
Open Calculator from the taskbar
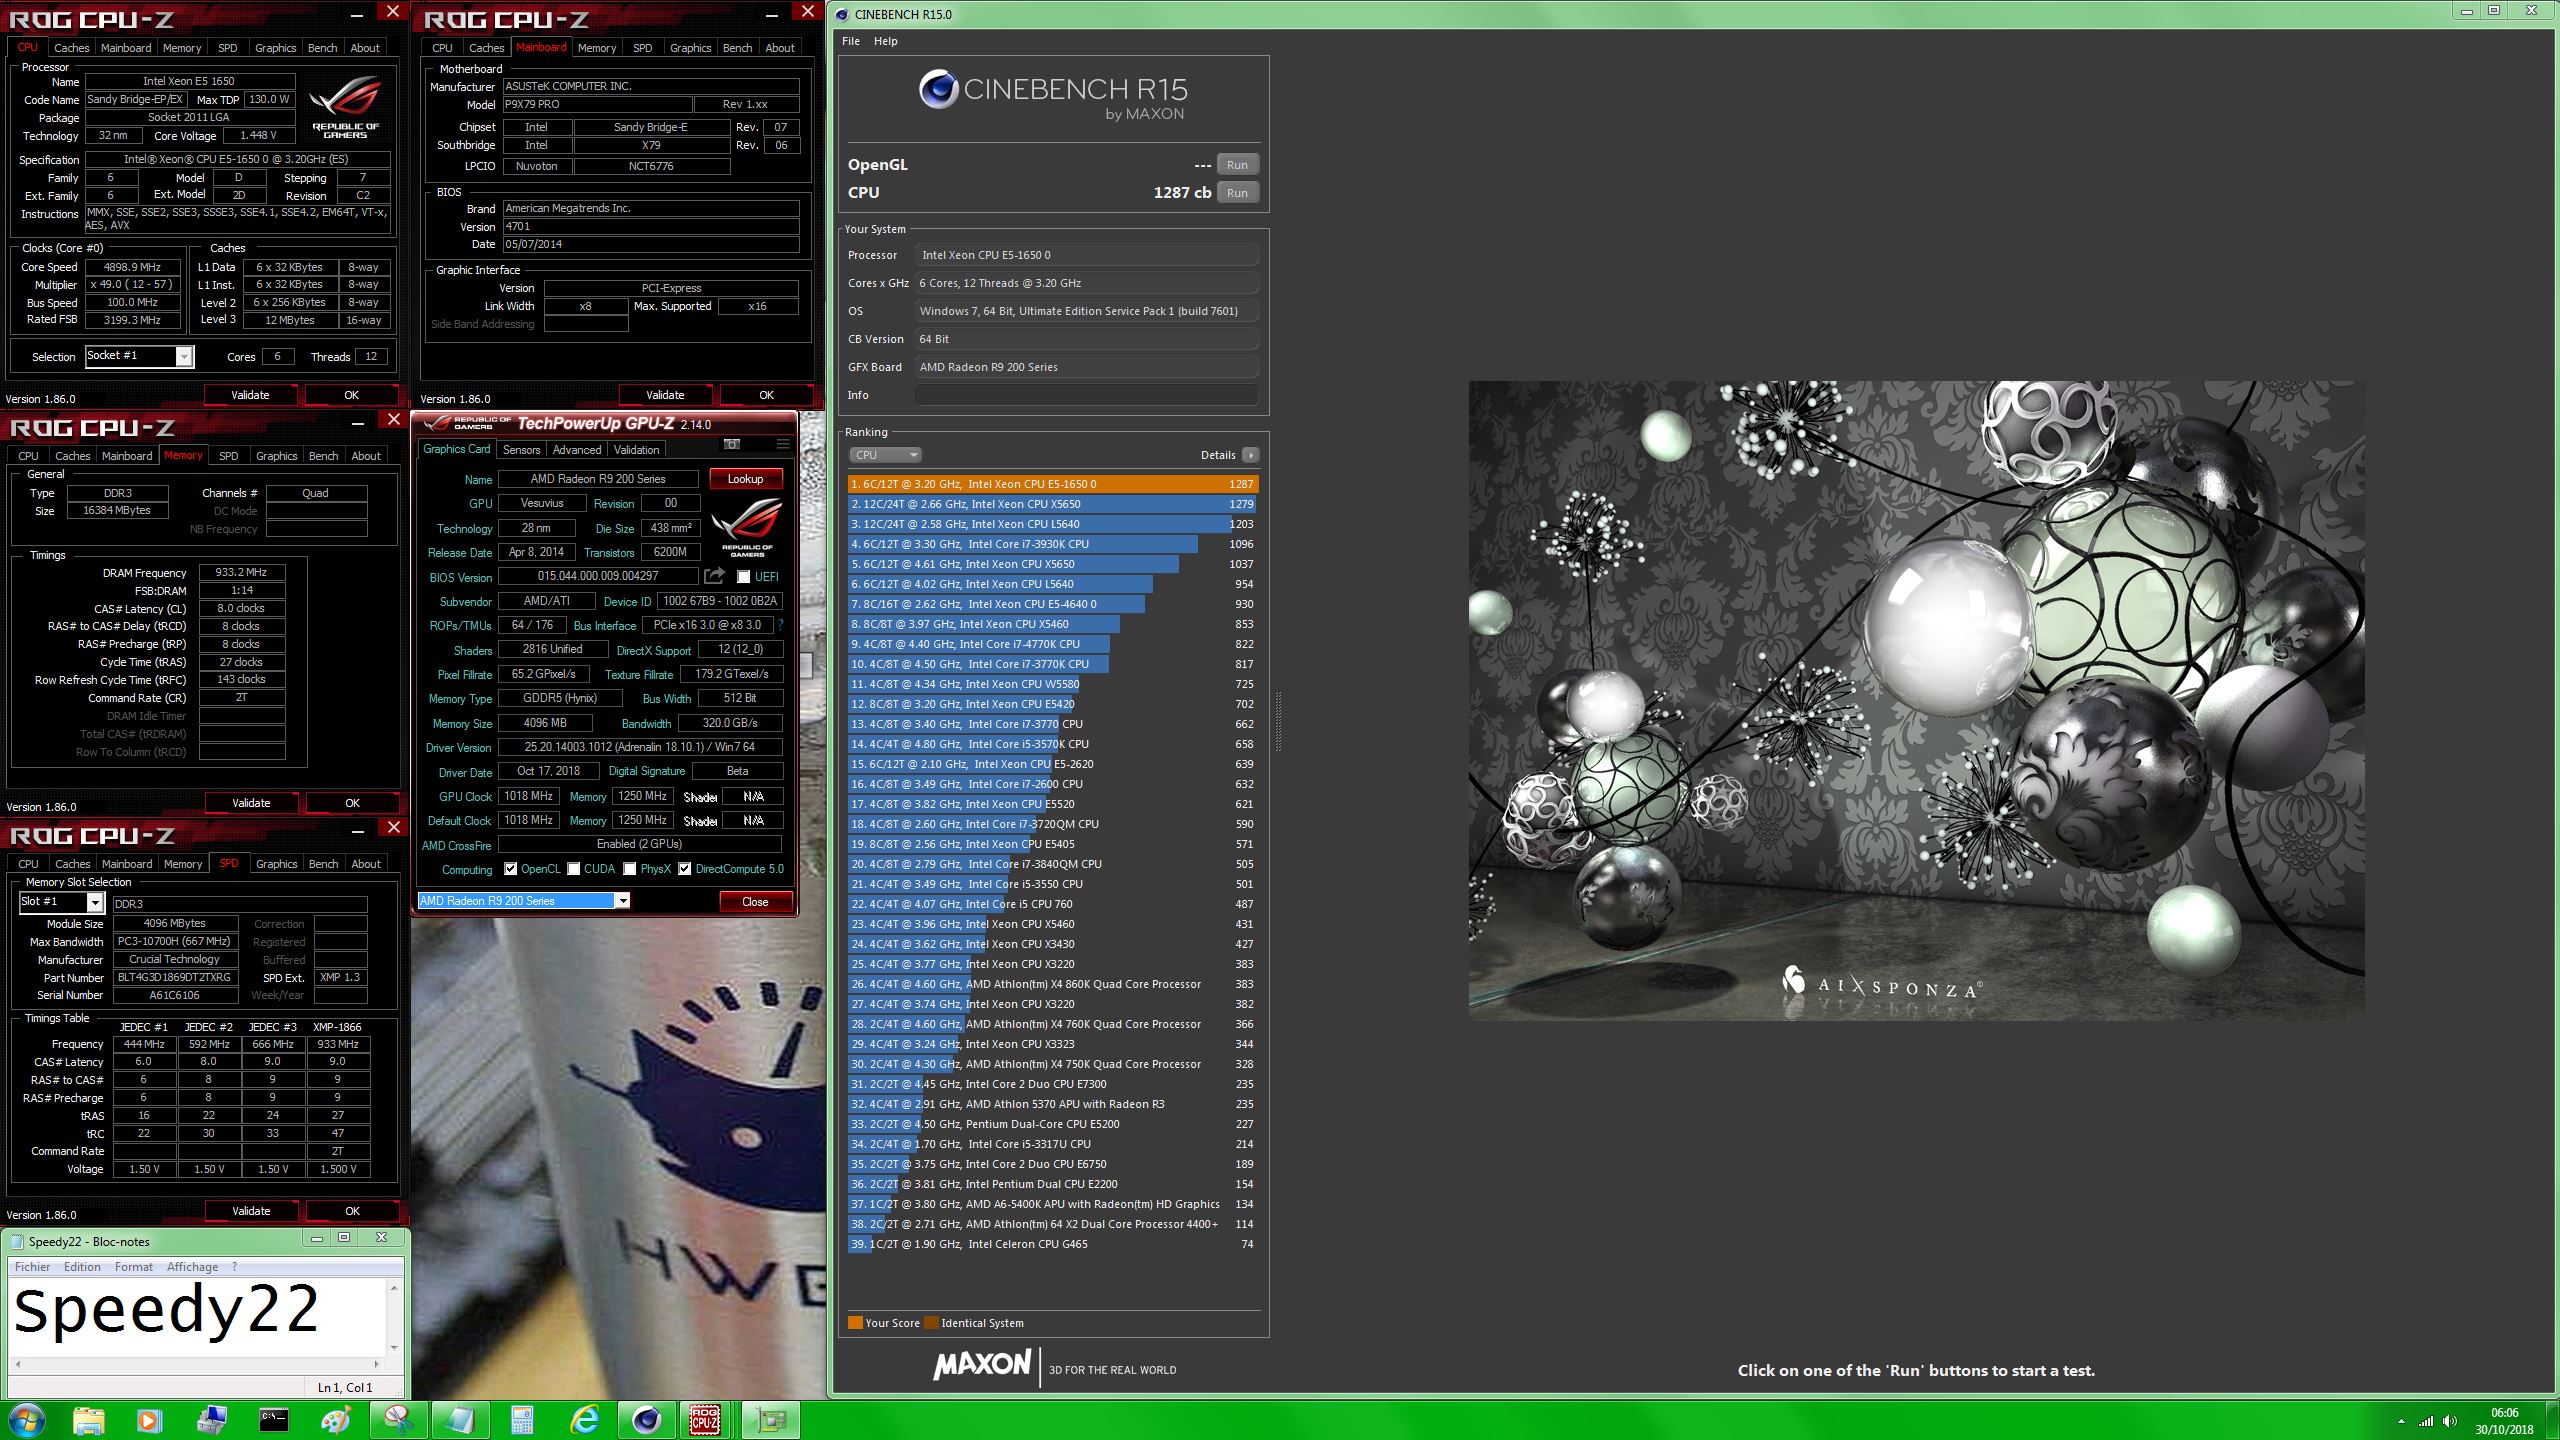(522, 1420)
